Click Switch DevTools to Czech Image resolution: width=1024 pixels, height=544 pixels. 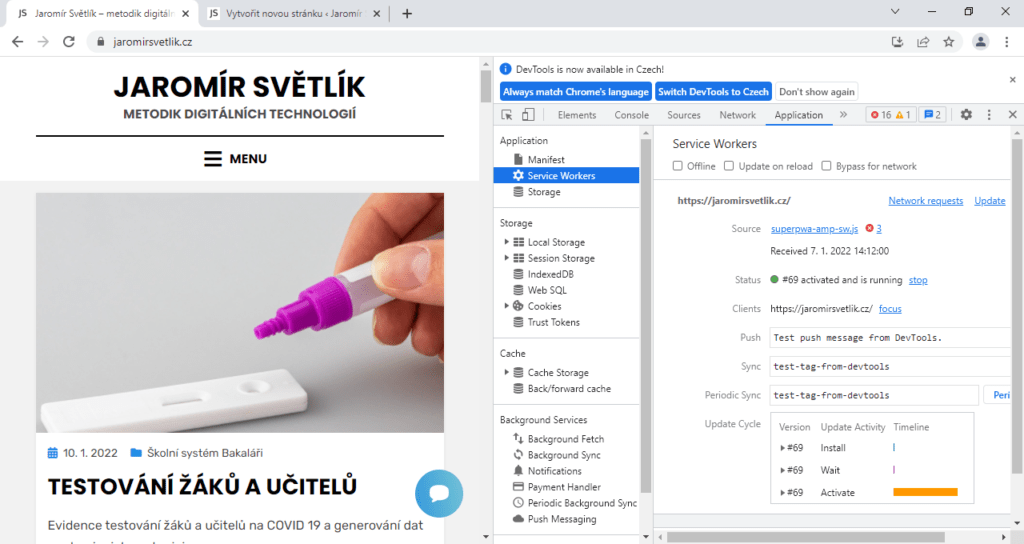(x=713, y=92)
